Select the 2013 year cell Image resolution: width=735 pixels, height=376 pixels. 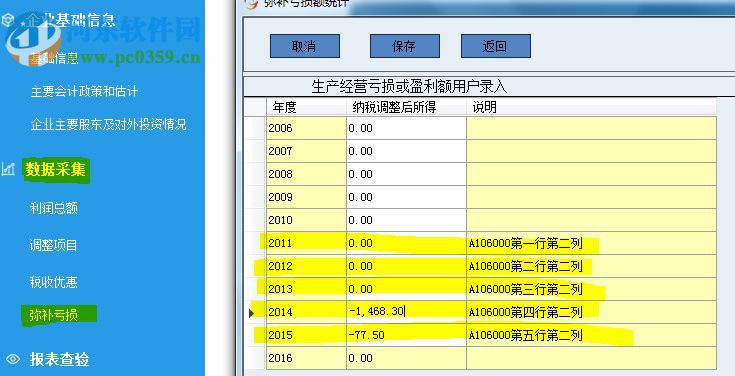point(307,289)
